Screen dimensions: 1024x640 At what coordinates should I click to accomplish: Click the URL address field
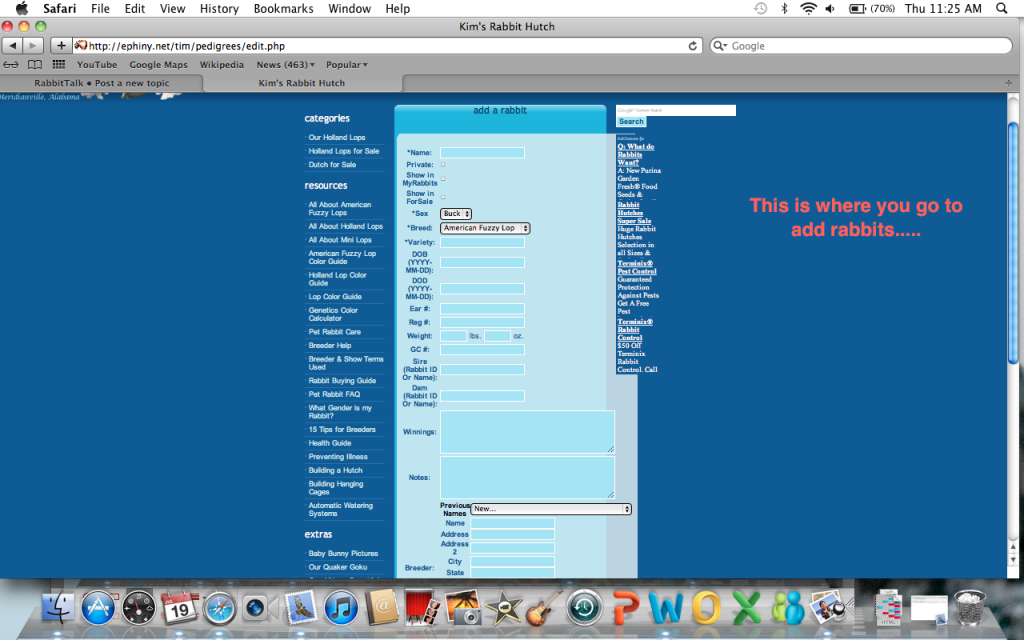tap(387, 46)
